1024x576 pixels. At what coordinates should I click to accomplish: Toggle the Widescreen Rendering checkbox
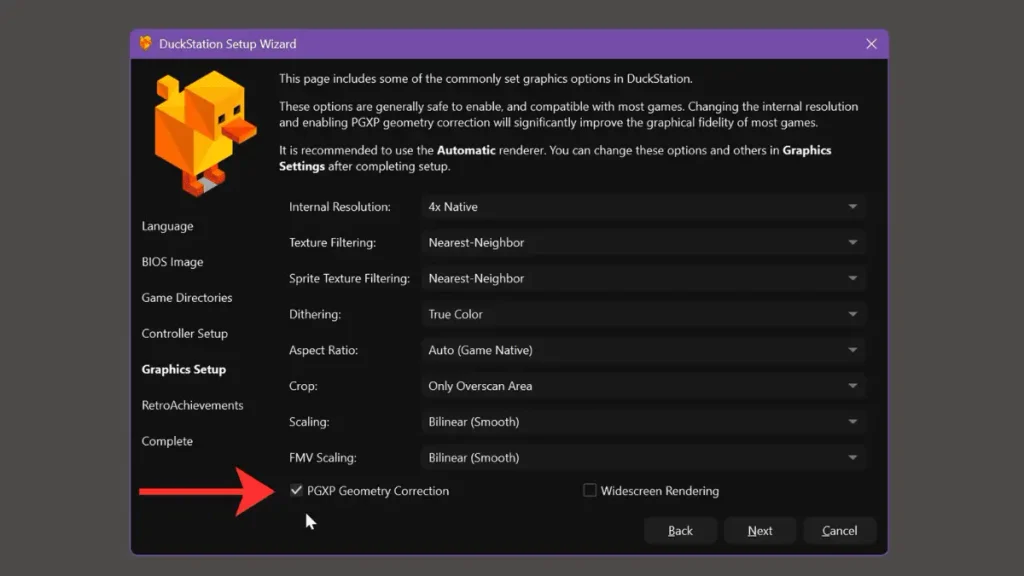pos(589,490)
